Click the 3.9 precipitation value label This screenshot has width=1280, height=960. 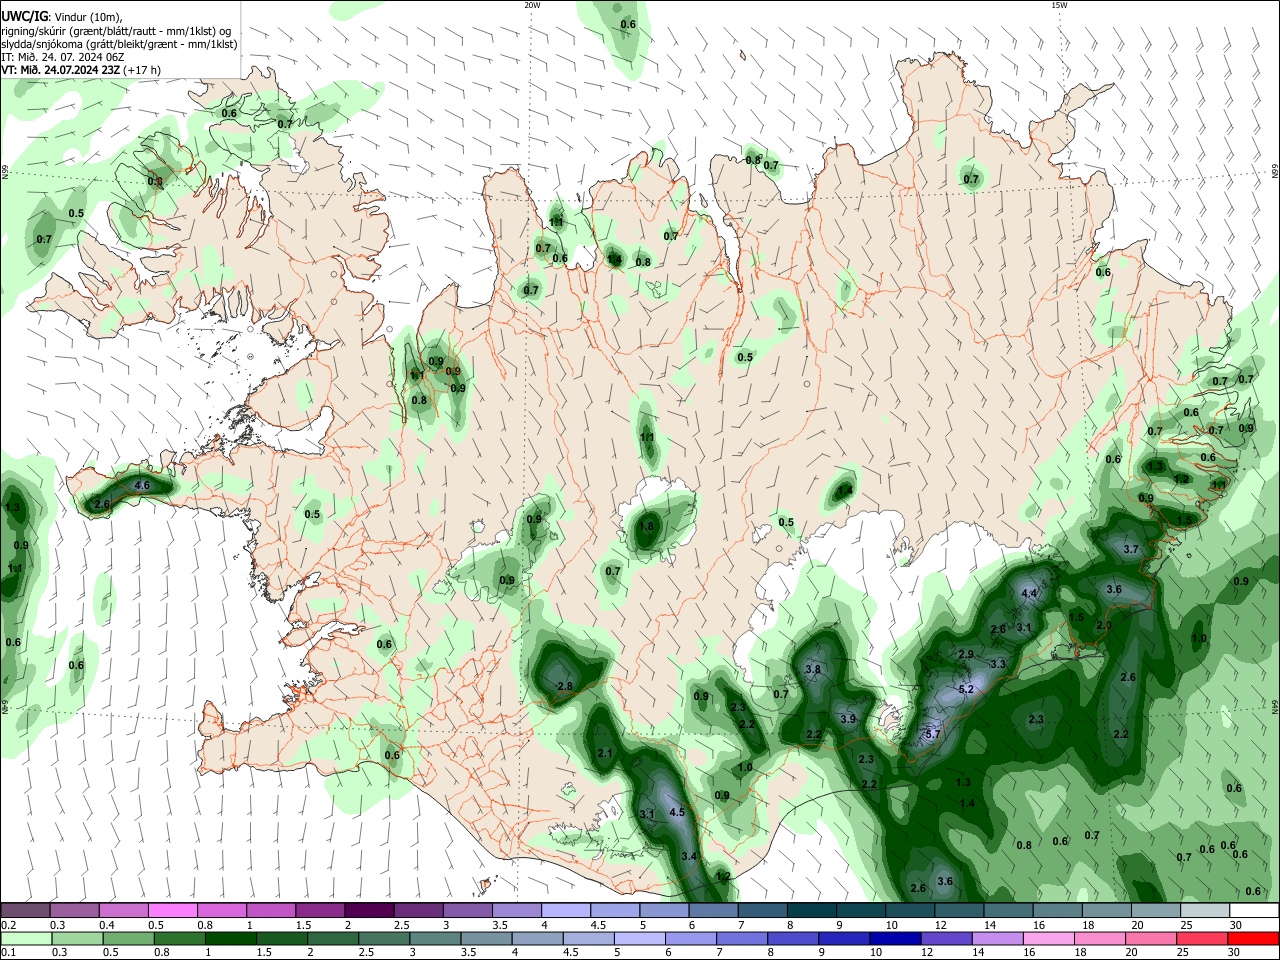tap(848, 719)
